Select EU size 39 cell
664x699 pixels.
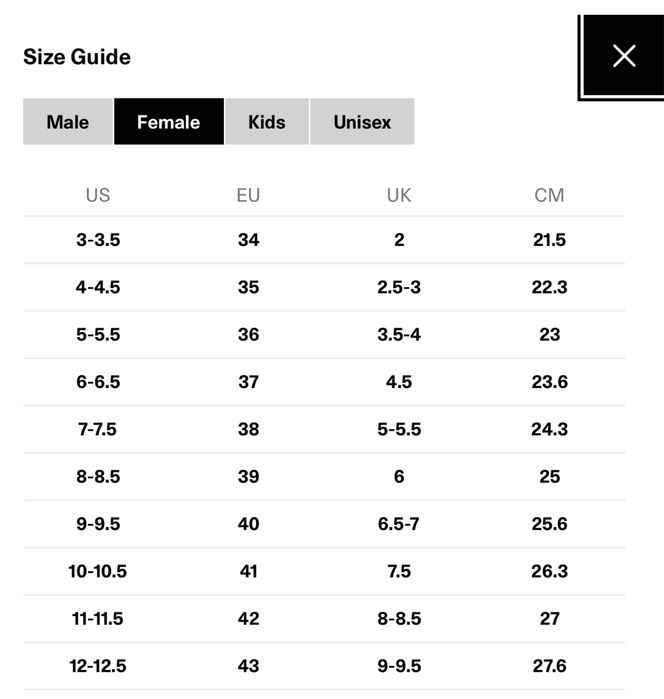coord(248,477)
